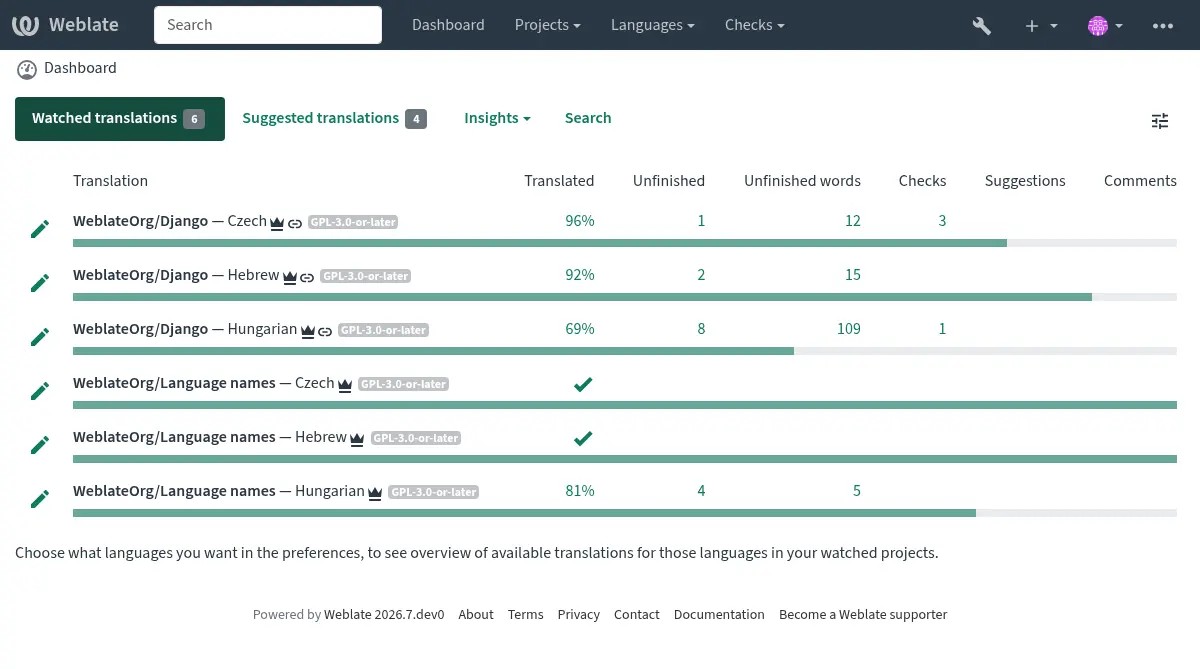Click link icon on Django Czech row
The height and width of the screenshot is (669, 1200).
pos(295,223)
